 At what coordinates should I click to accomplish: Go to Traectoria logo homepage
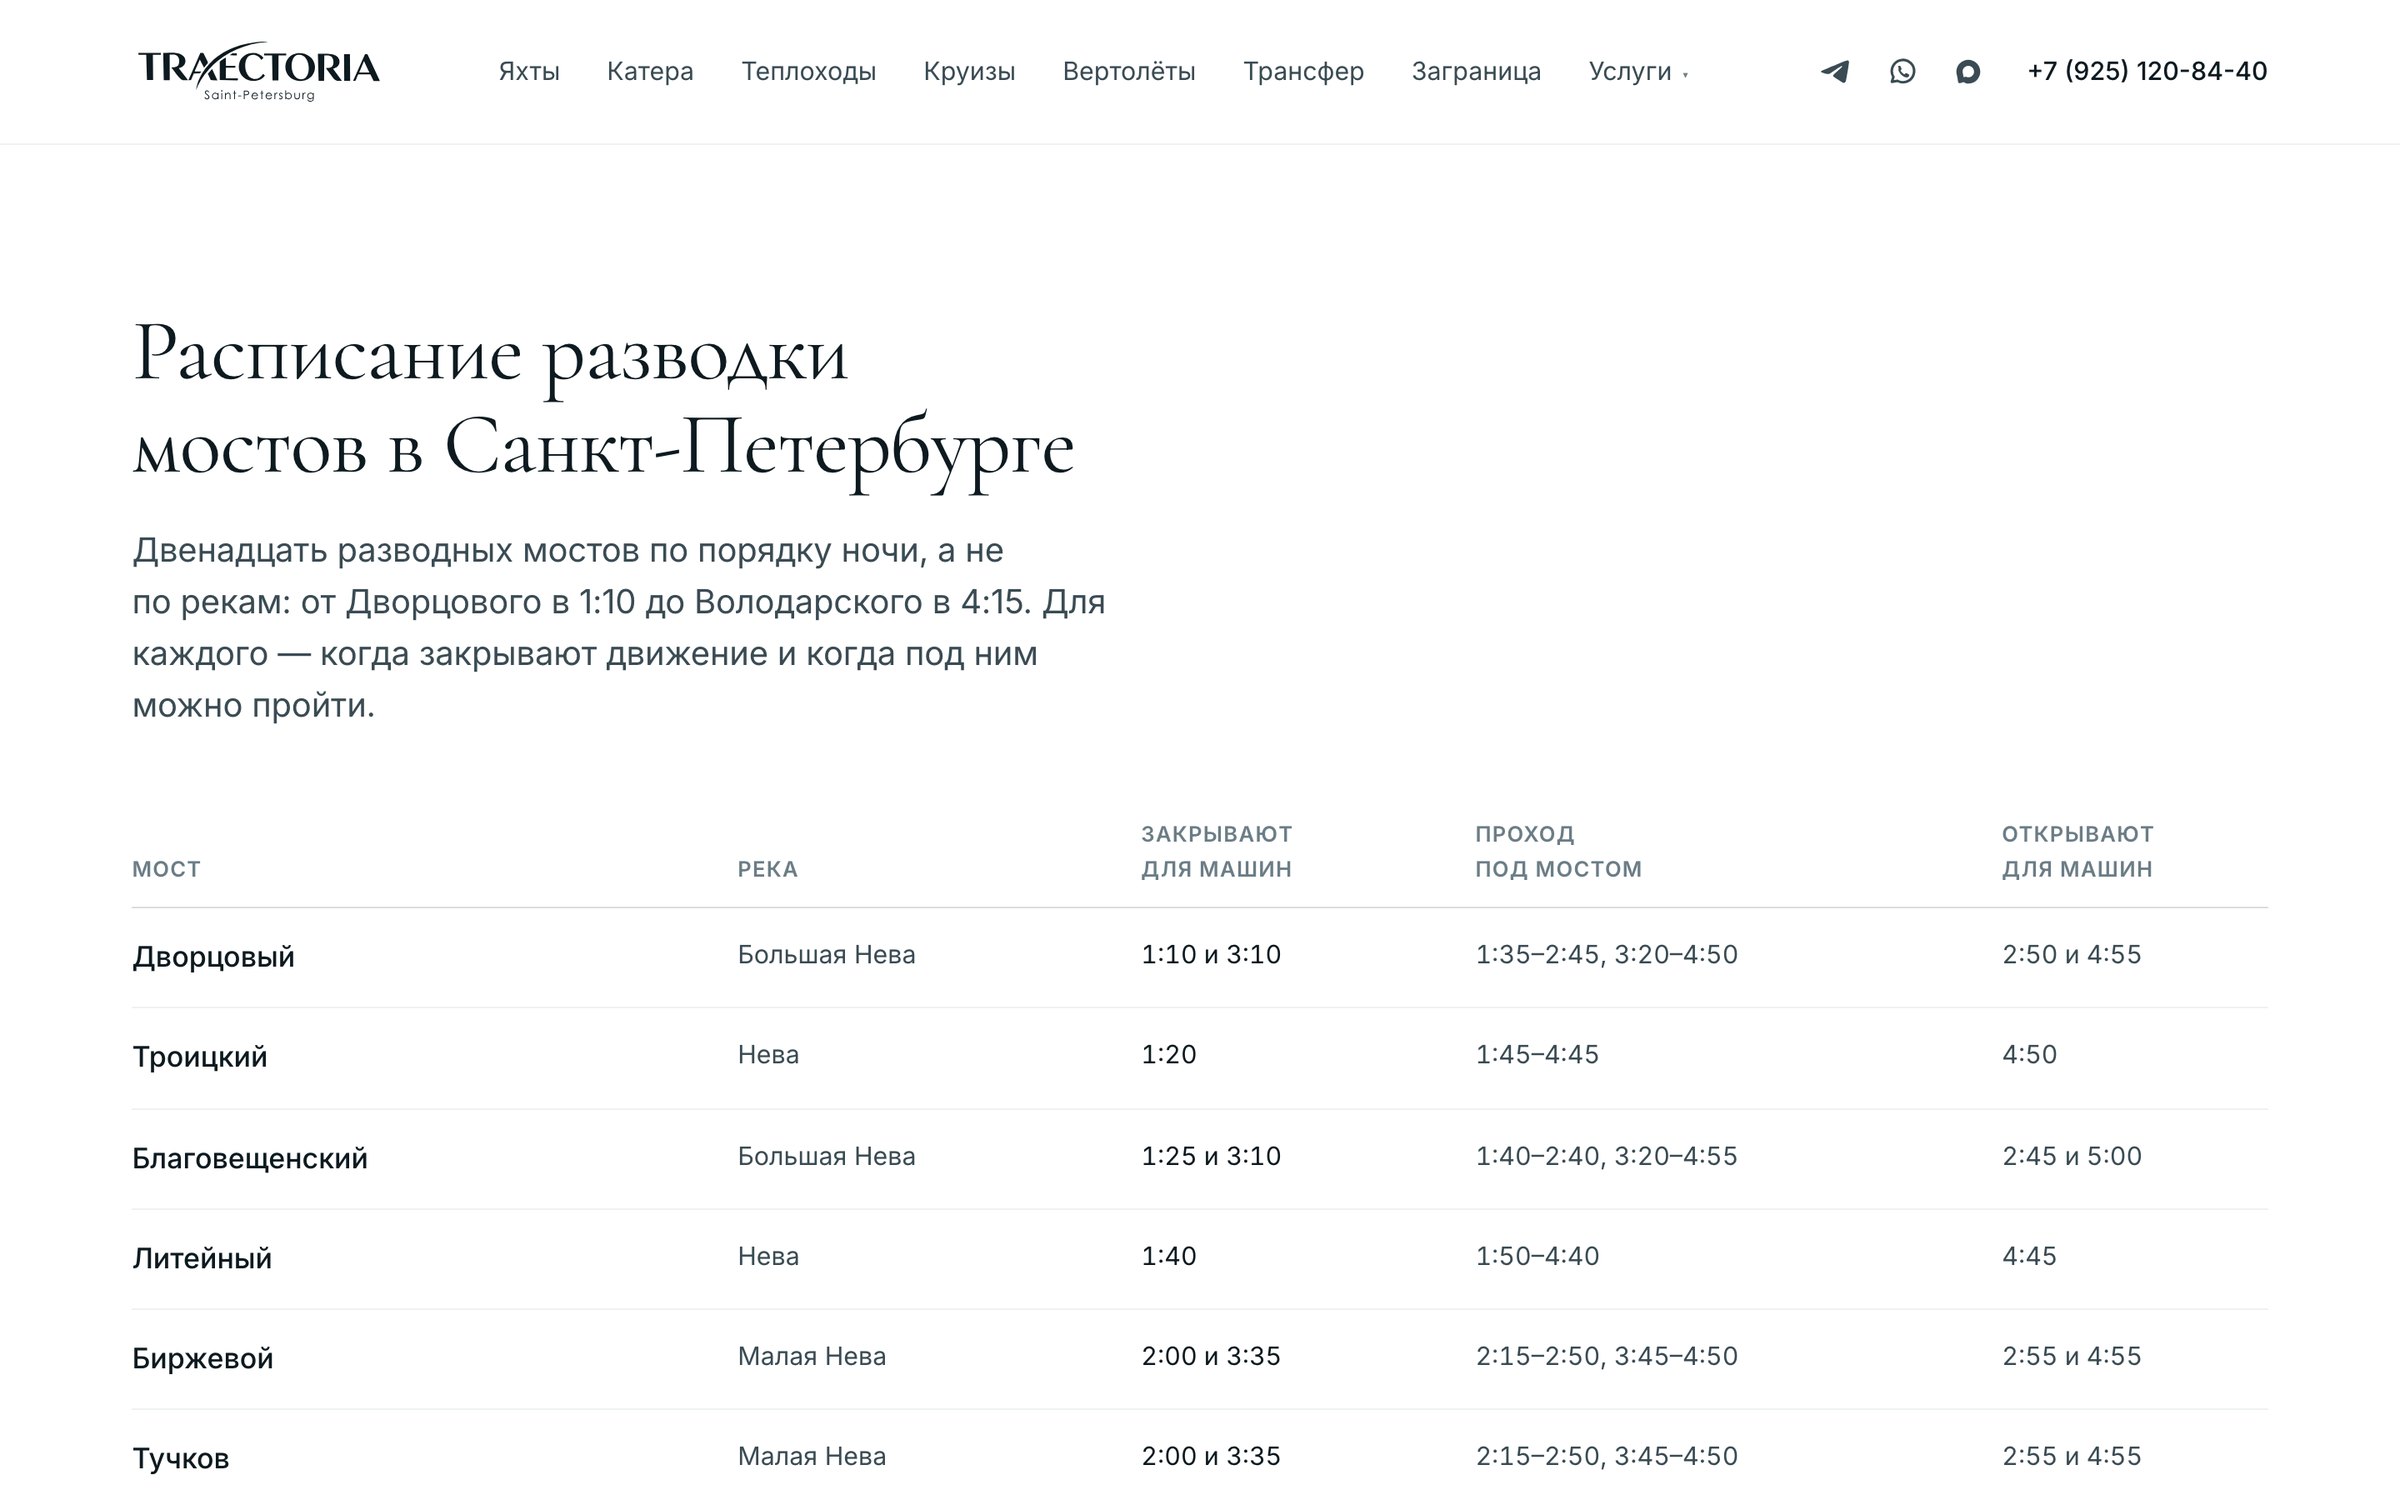pyautogui.click(x=259, y=71)
